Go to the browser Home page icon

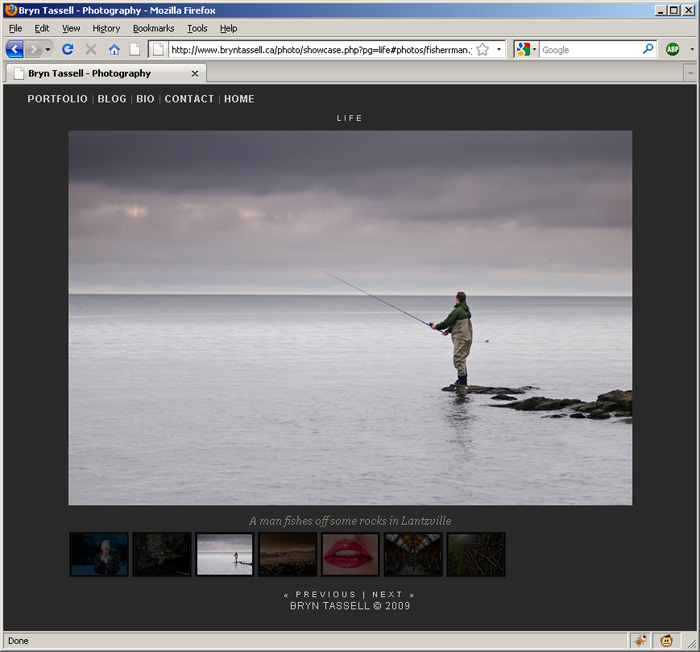[x=114, y=49]
